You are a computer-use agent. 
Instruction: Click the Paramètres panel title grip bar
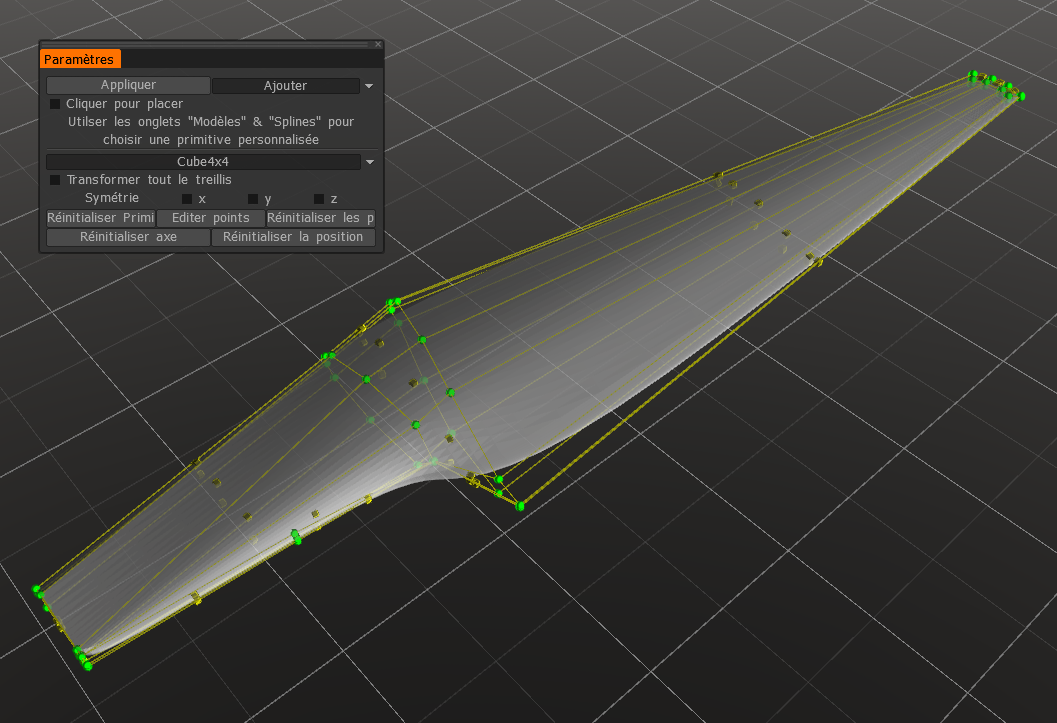tap(206, 44)
